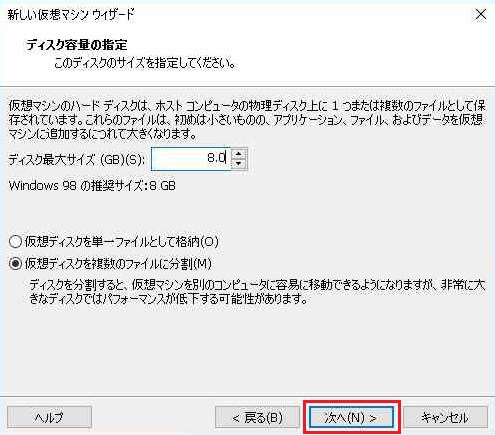This screenshot has height=435, width=495.
Task: Click the ディスク容量の指定 heading
Action: pos(77,45)
